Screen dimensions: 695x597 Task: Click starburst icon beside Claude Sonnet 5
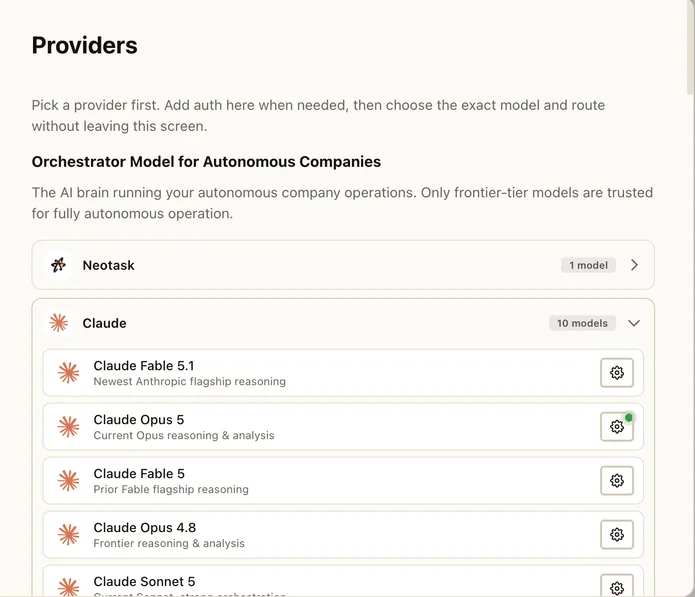tap(68, 587)
